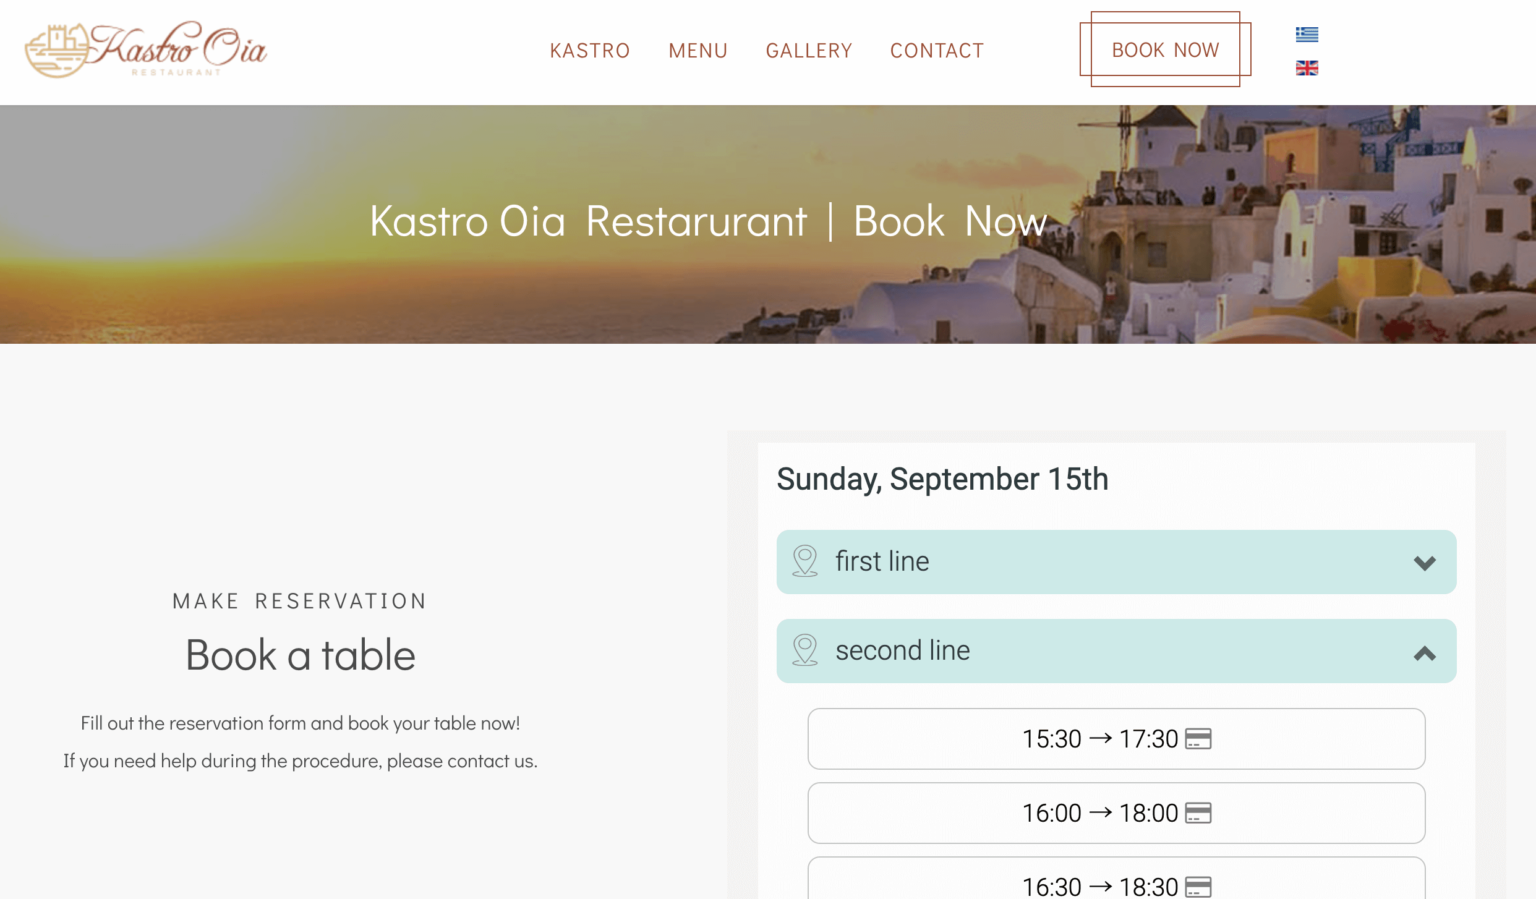Click credit card icon on 15:30 slot

pos(1198,739)
